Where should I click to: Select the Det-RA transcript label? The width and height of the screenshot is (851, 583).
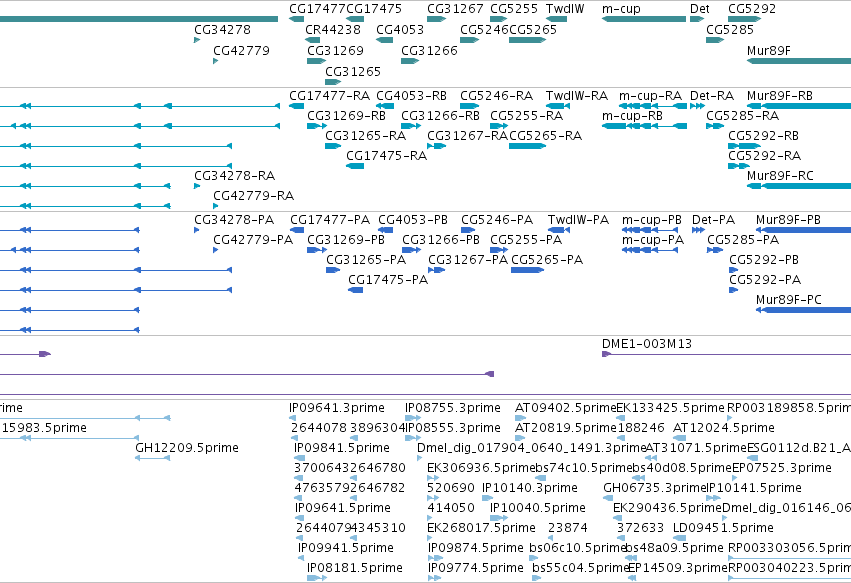pos(712,96)
